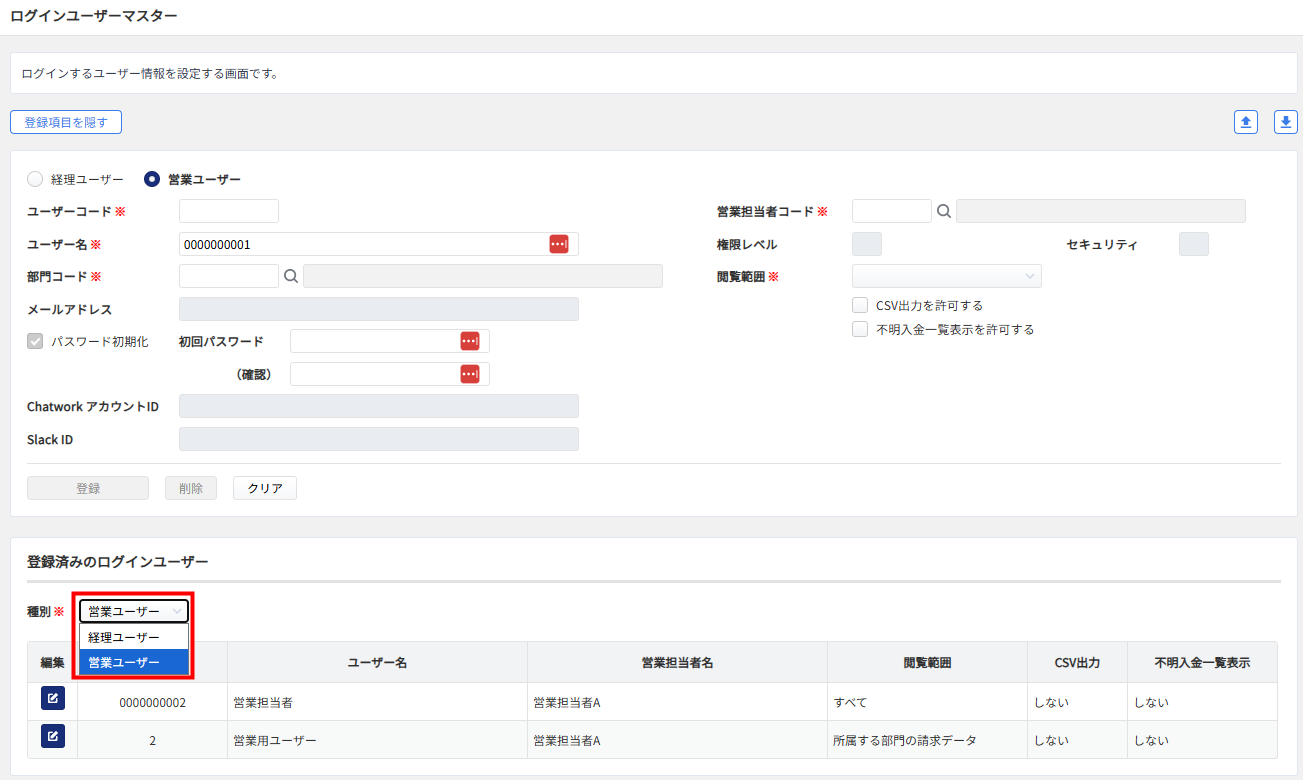Viewport: 1303px width, 780px height.
Task: Select the 経理ユーザー radio button
Action: (35, 180)
